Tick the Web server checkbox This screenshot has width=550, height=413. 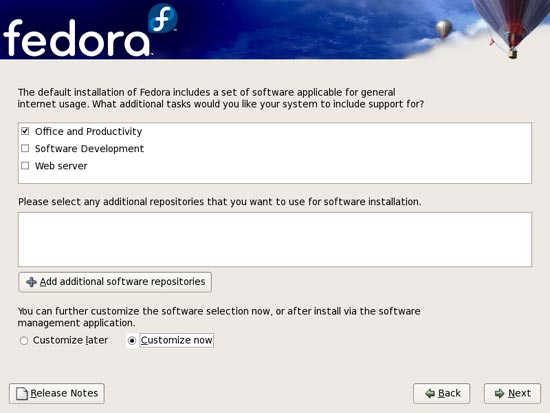25,166
